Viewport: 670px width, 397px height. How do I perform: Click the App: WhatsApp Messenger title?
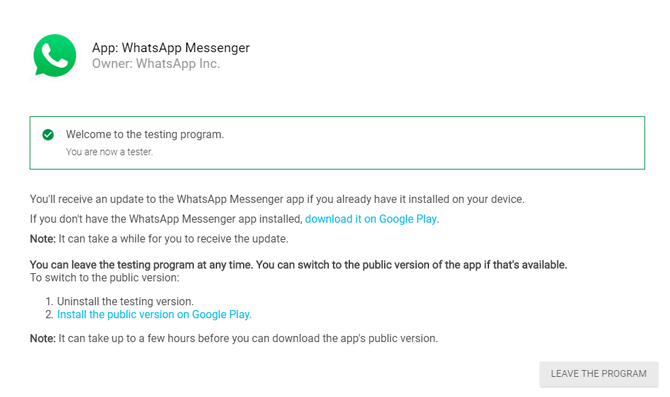(x=171, y=48)
